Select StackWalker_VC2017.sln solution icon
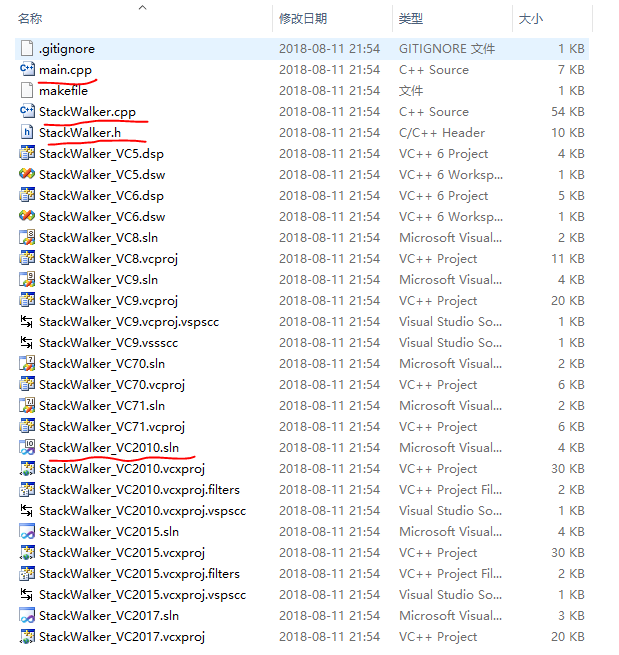The image size is (619, 655). pyautogui.click(x=27, y=615)
